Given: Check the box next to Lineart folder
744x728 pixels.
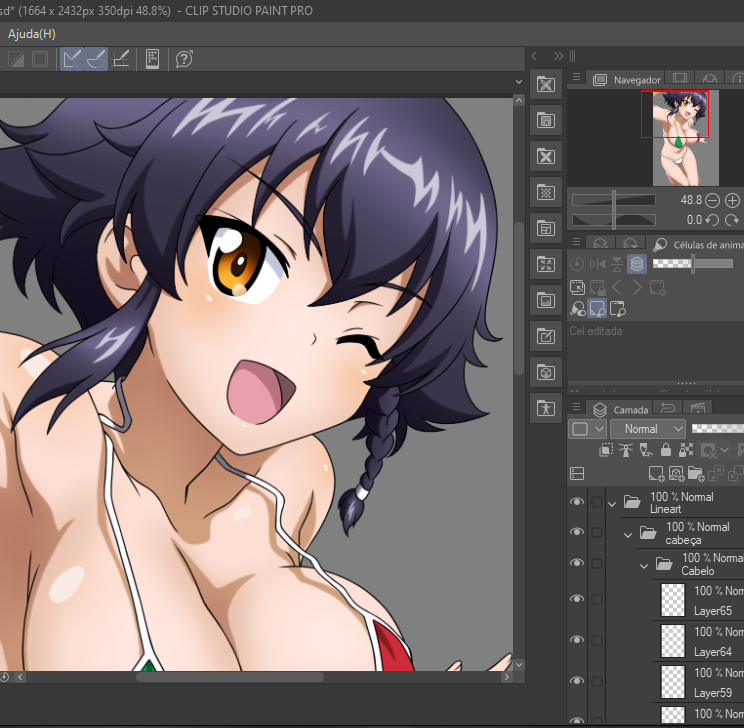Looking at the screenshot, I should [597, 502].
